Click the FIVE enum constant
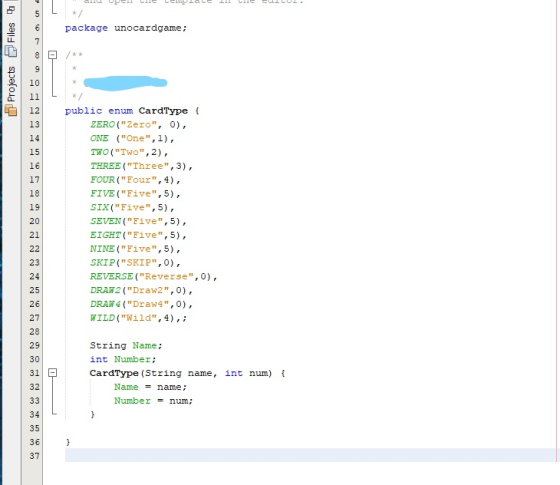Image resolution: width=560 pixels, height=485 pixels. [102, 194]
